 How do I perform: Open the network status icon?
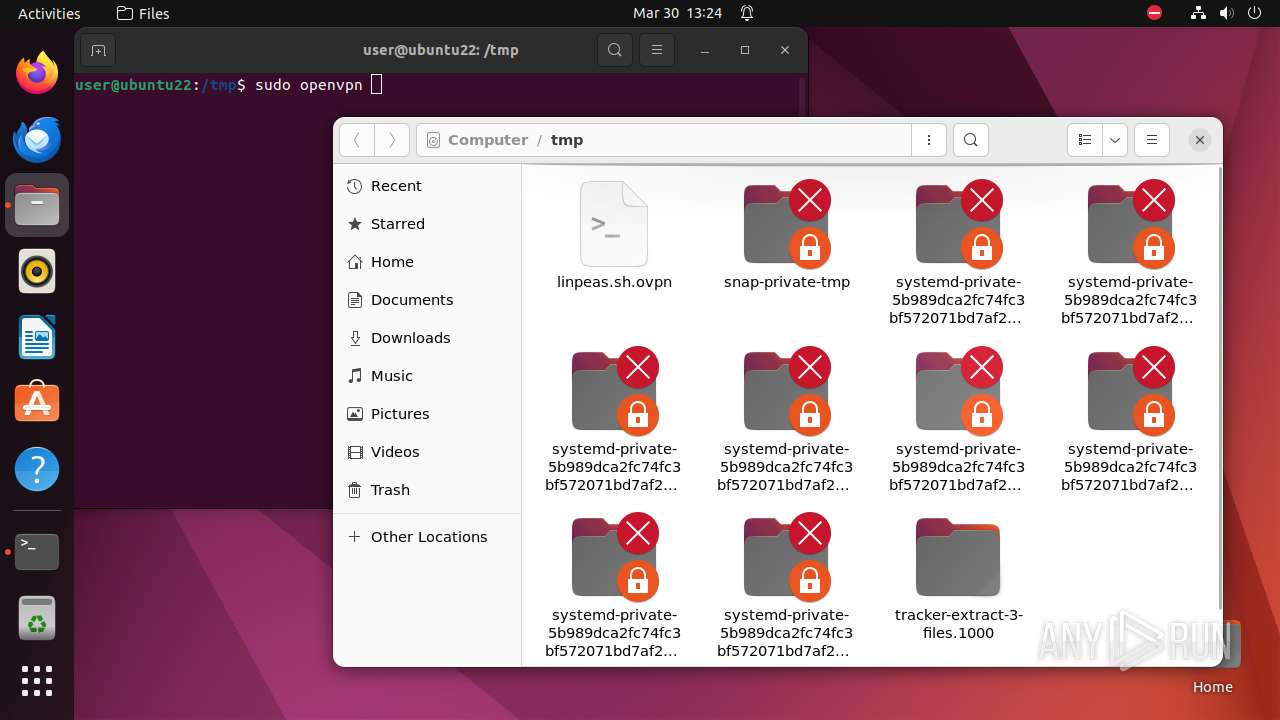[1198, 13]
